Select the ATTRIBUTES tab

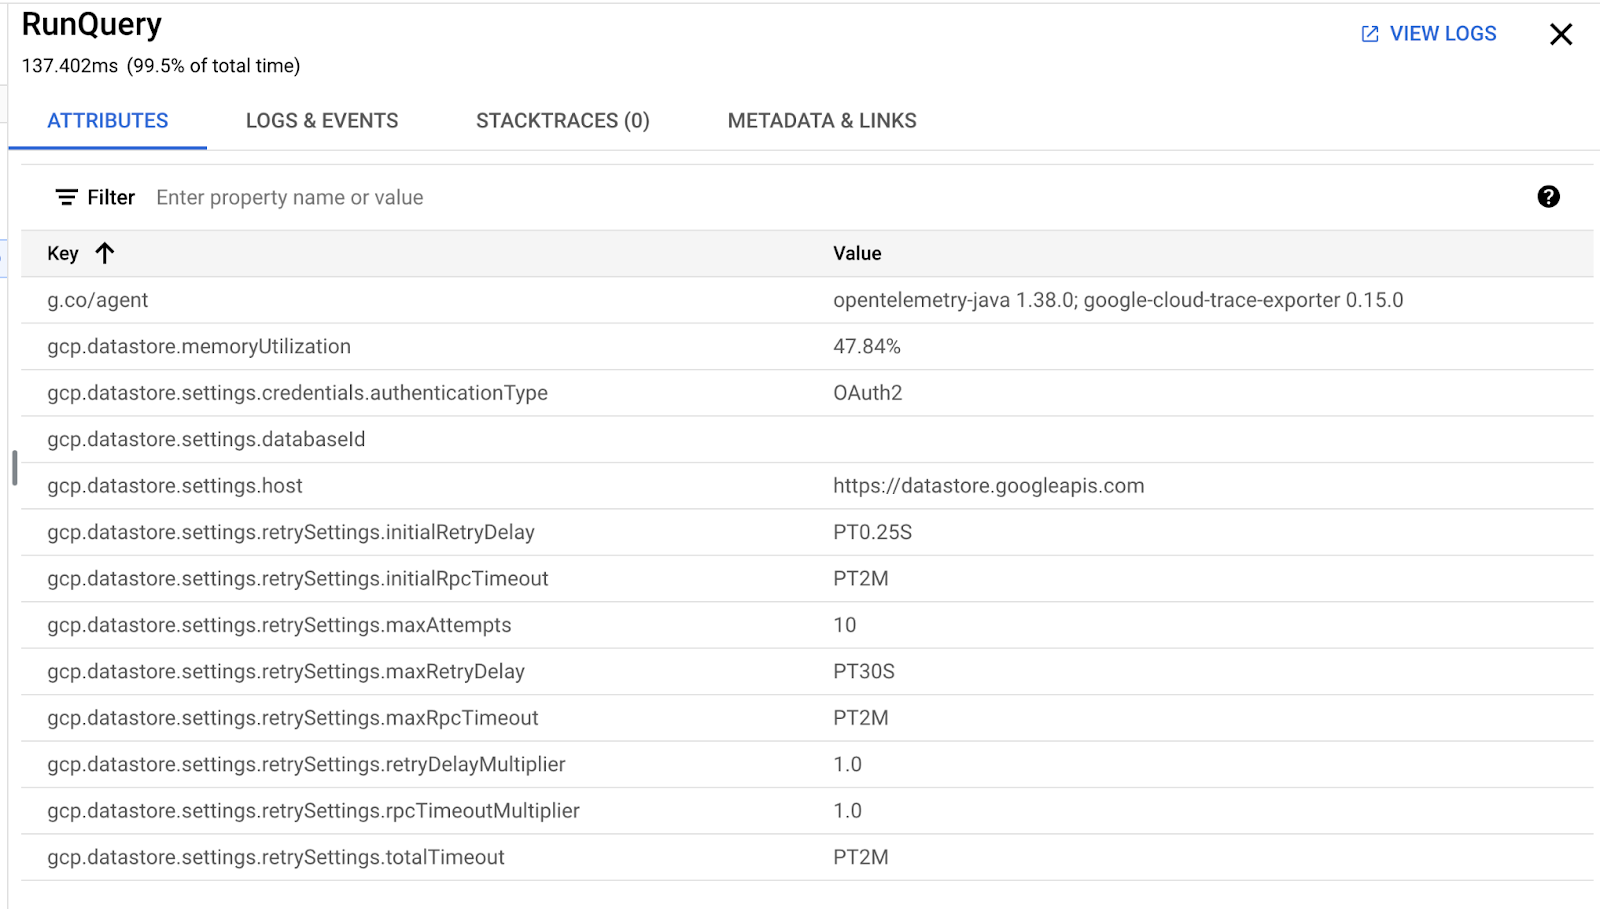pyautogui.click(x=107, y=120)
